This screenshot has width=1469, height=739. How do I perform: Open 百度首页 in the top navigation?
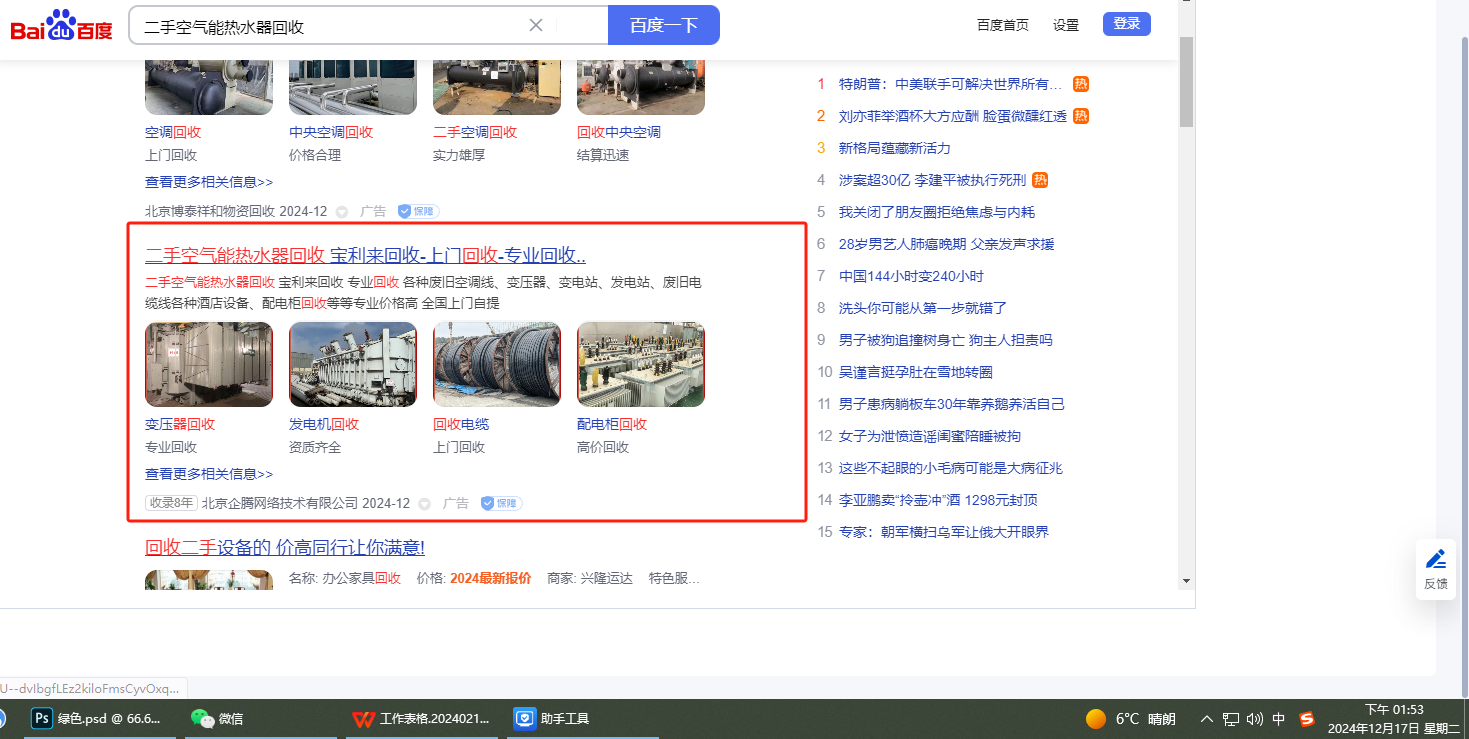pos(1002,24)
